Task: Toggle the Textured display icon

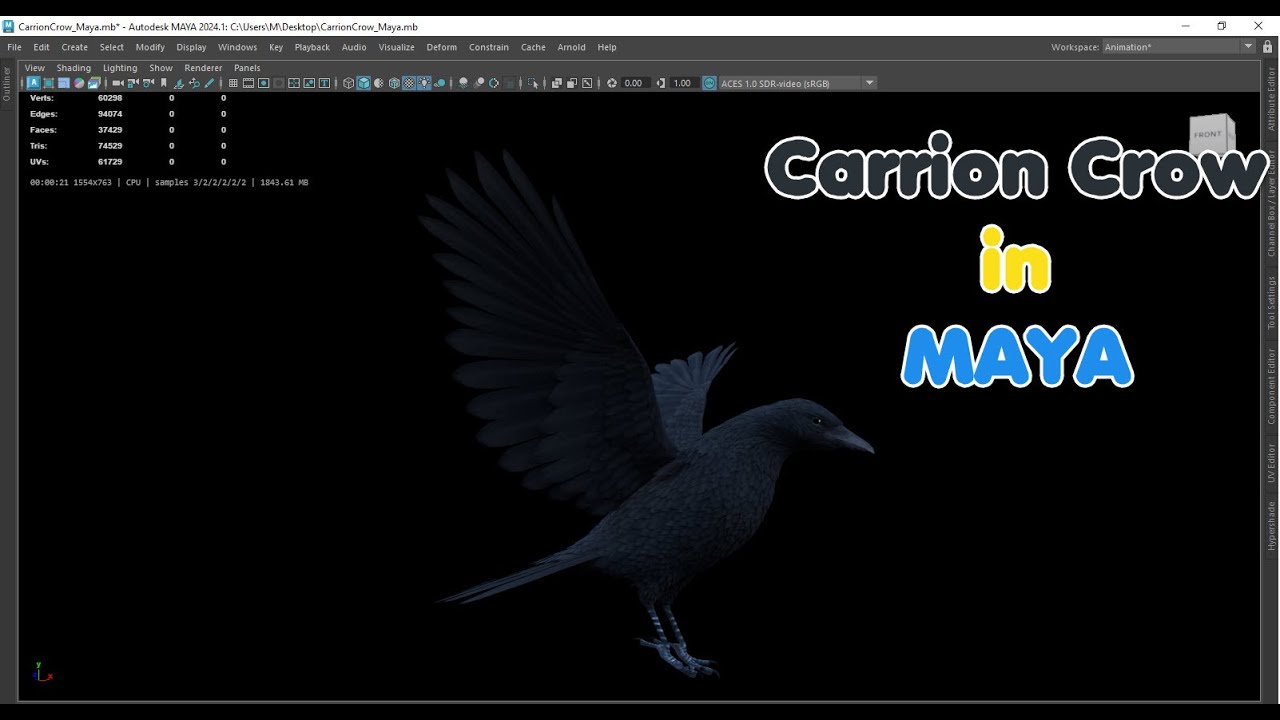Action: (x=409, y=83)
